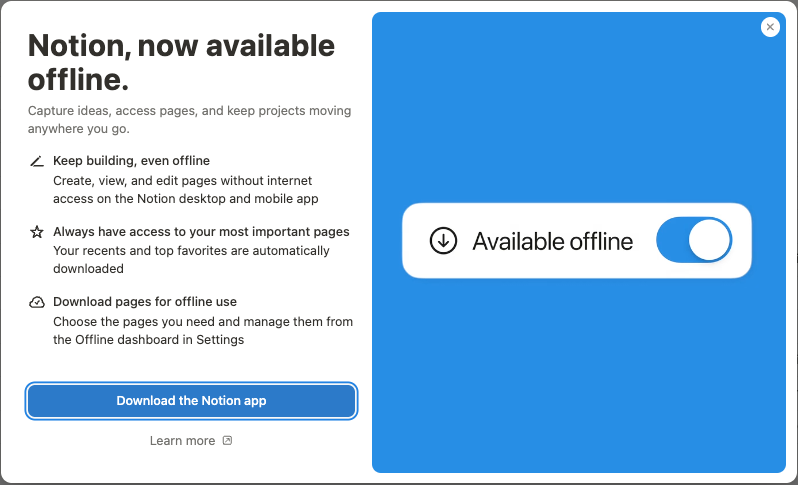798x485 pixels.
Task: Click the cloud check icon beside Download pages
Action: click(x=37, y=302)
